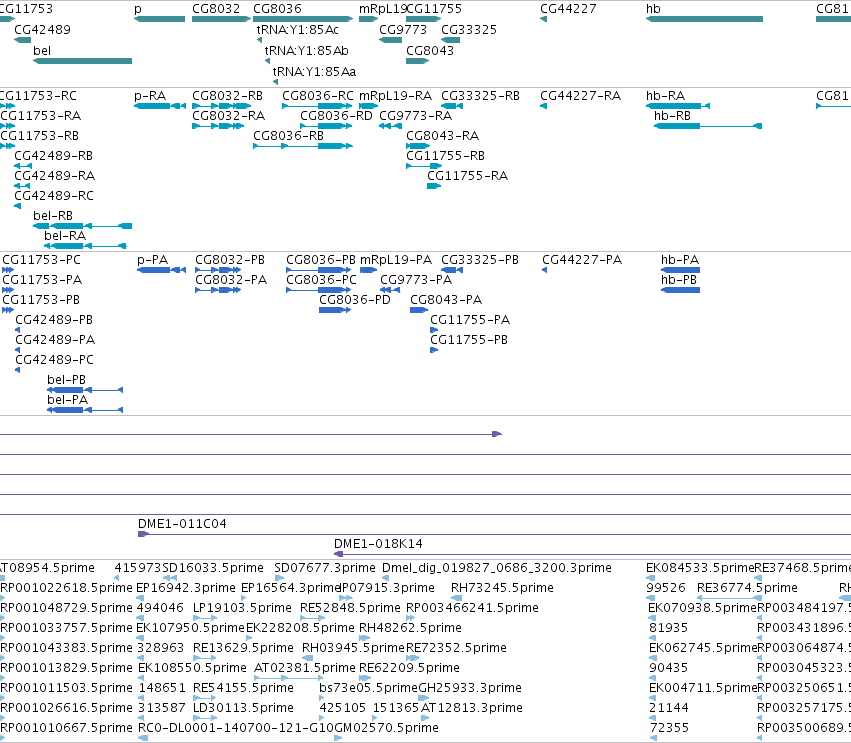Click EST AT02381.5prime
Viewport: 851px width, 743px height.
[x=304, y=668]
